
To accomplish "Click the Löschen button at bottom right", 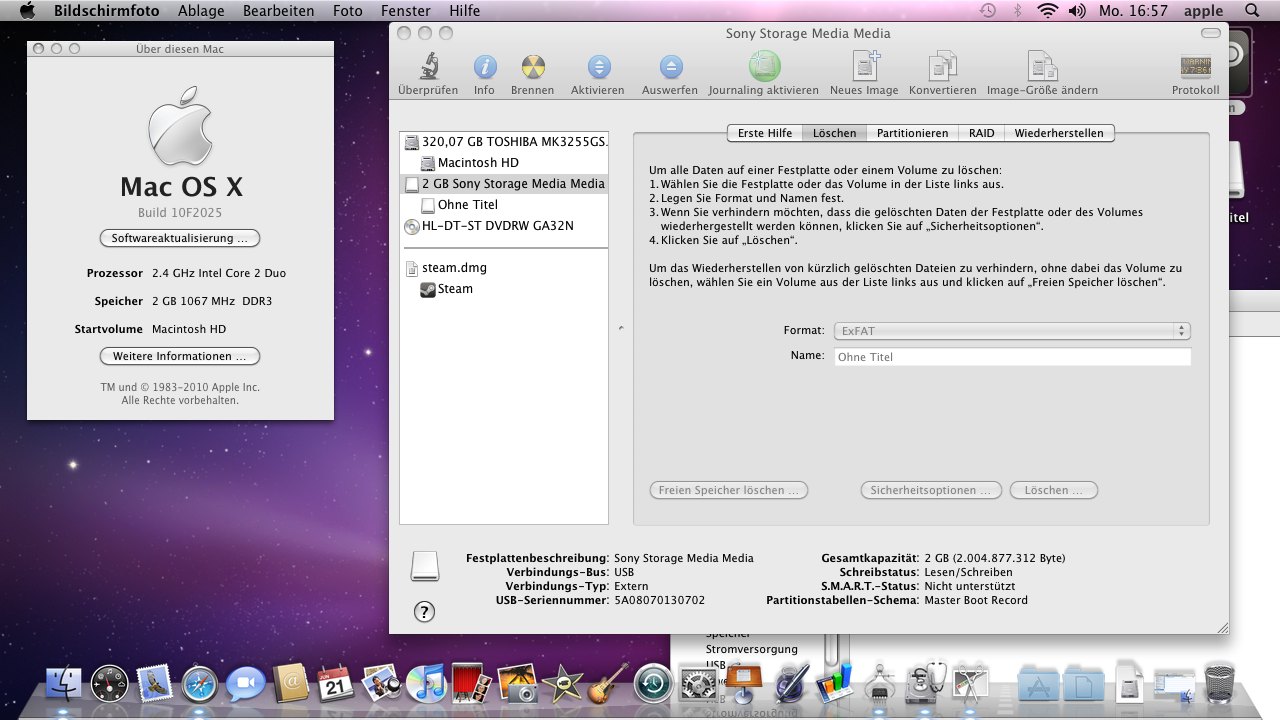I will (1054, 490).
